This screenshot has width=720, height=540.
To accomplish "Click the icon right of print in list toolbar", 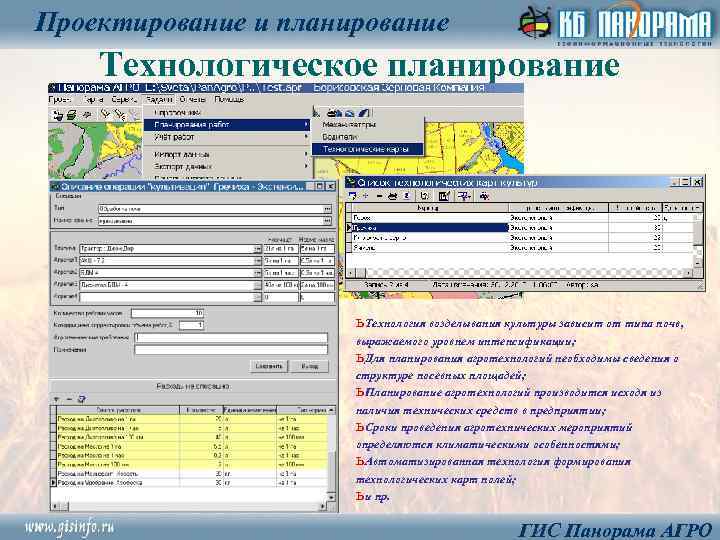I will tap(406, 196).
